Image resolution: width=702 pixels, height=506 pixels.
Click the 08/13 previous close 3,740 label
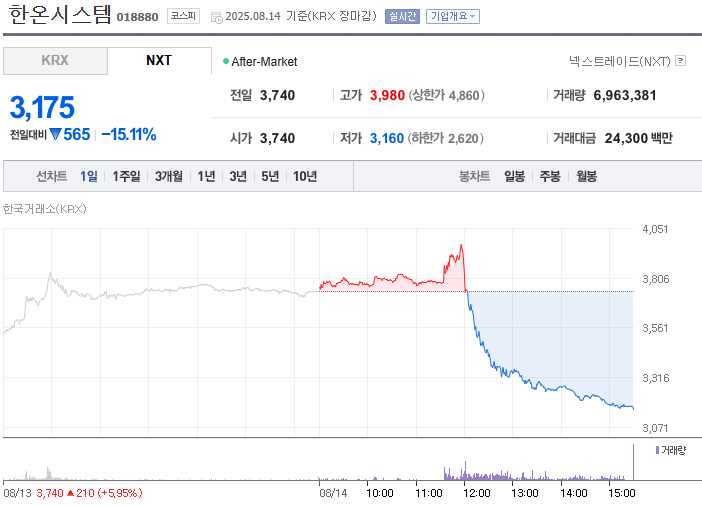[x=73, y=493]
